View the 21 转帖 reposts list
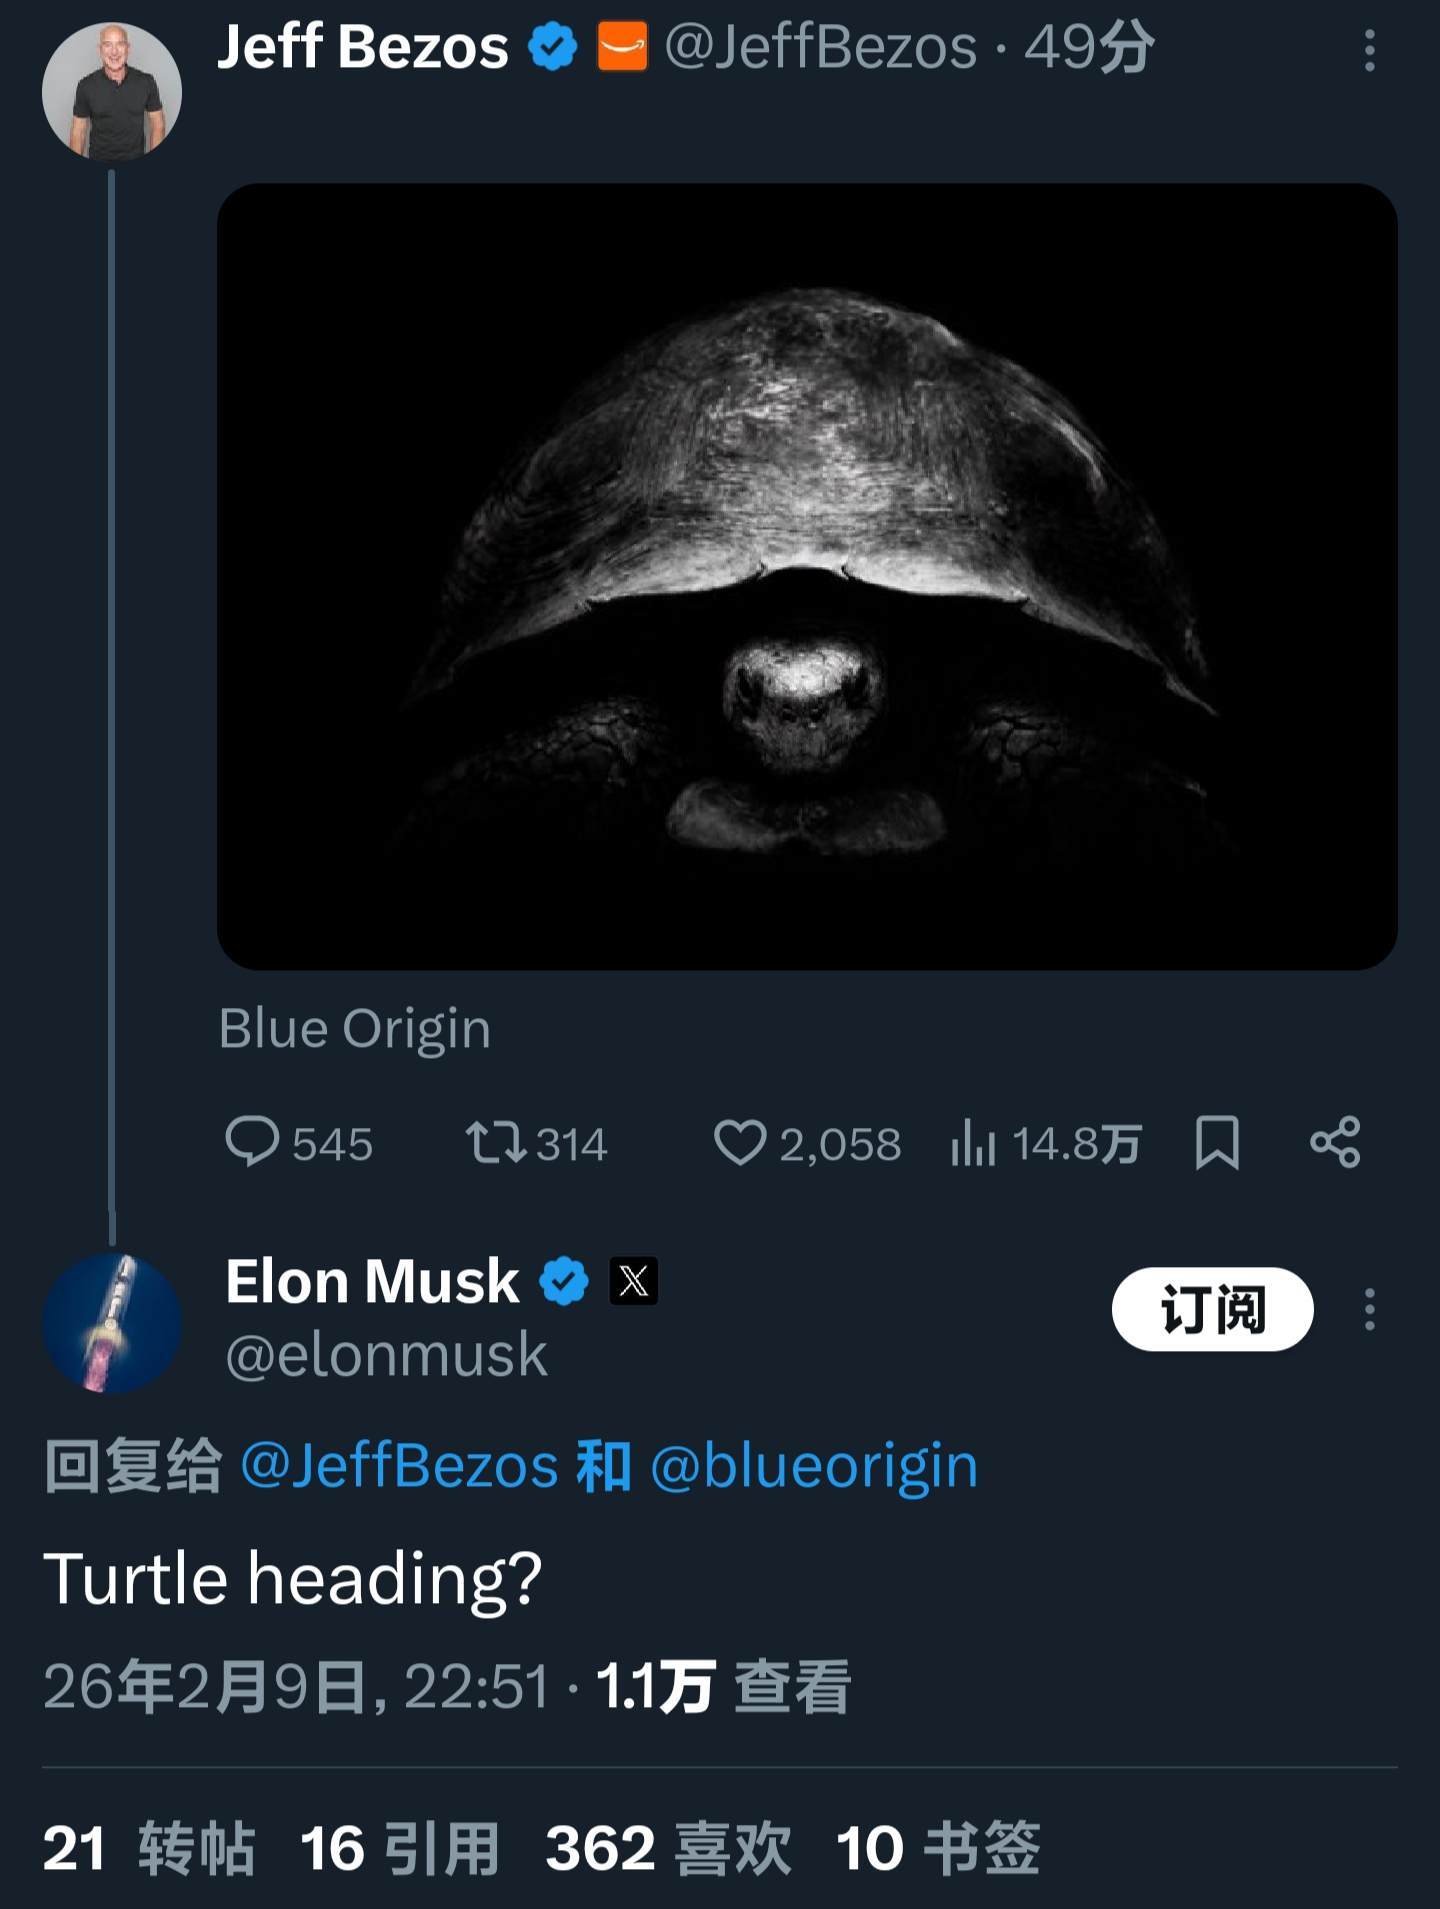This screenshot has height=1909, width=1440. (x=148, y=1847)
